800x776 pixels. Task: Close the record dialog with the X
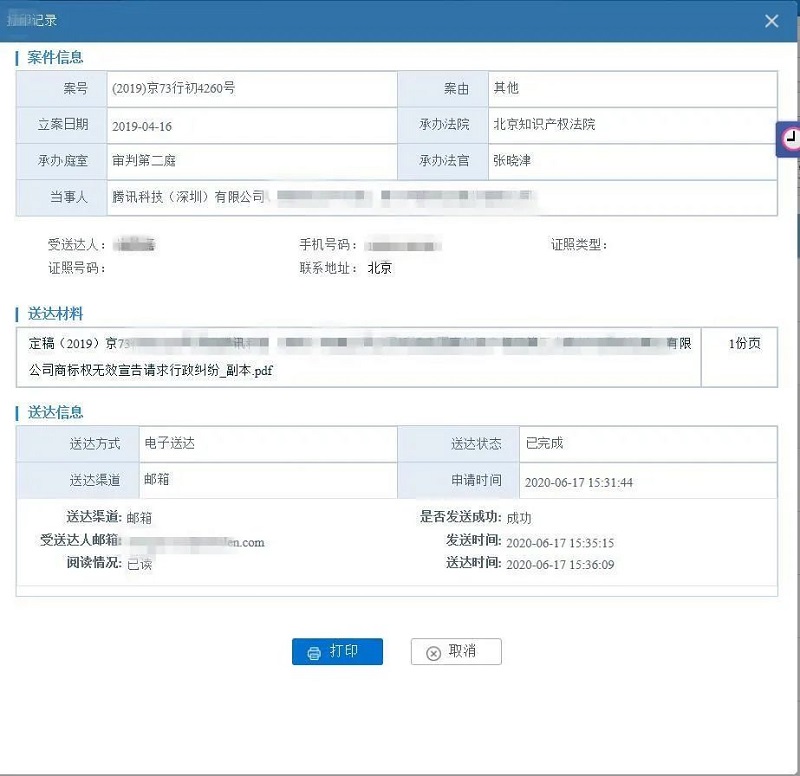tap(771, 21)
